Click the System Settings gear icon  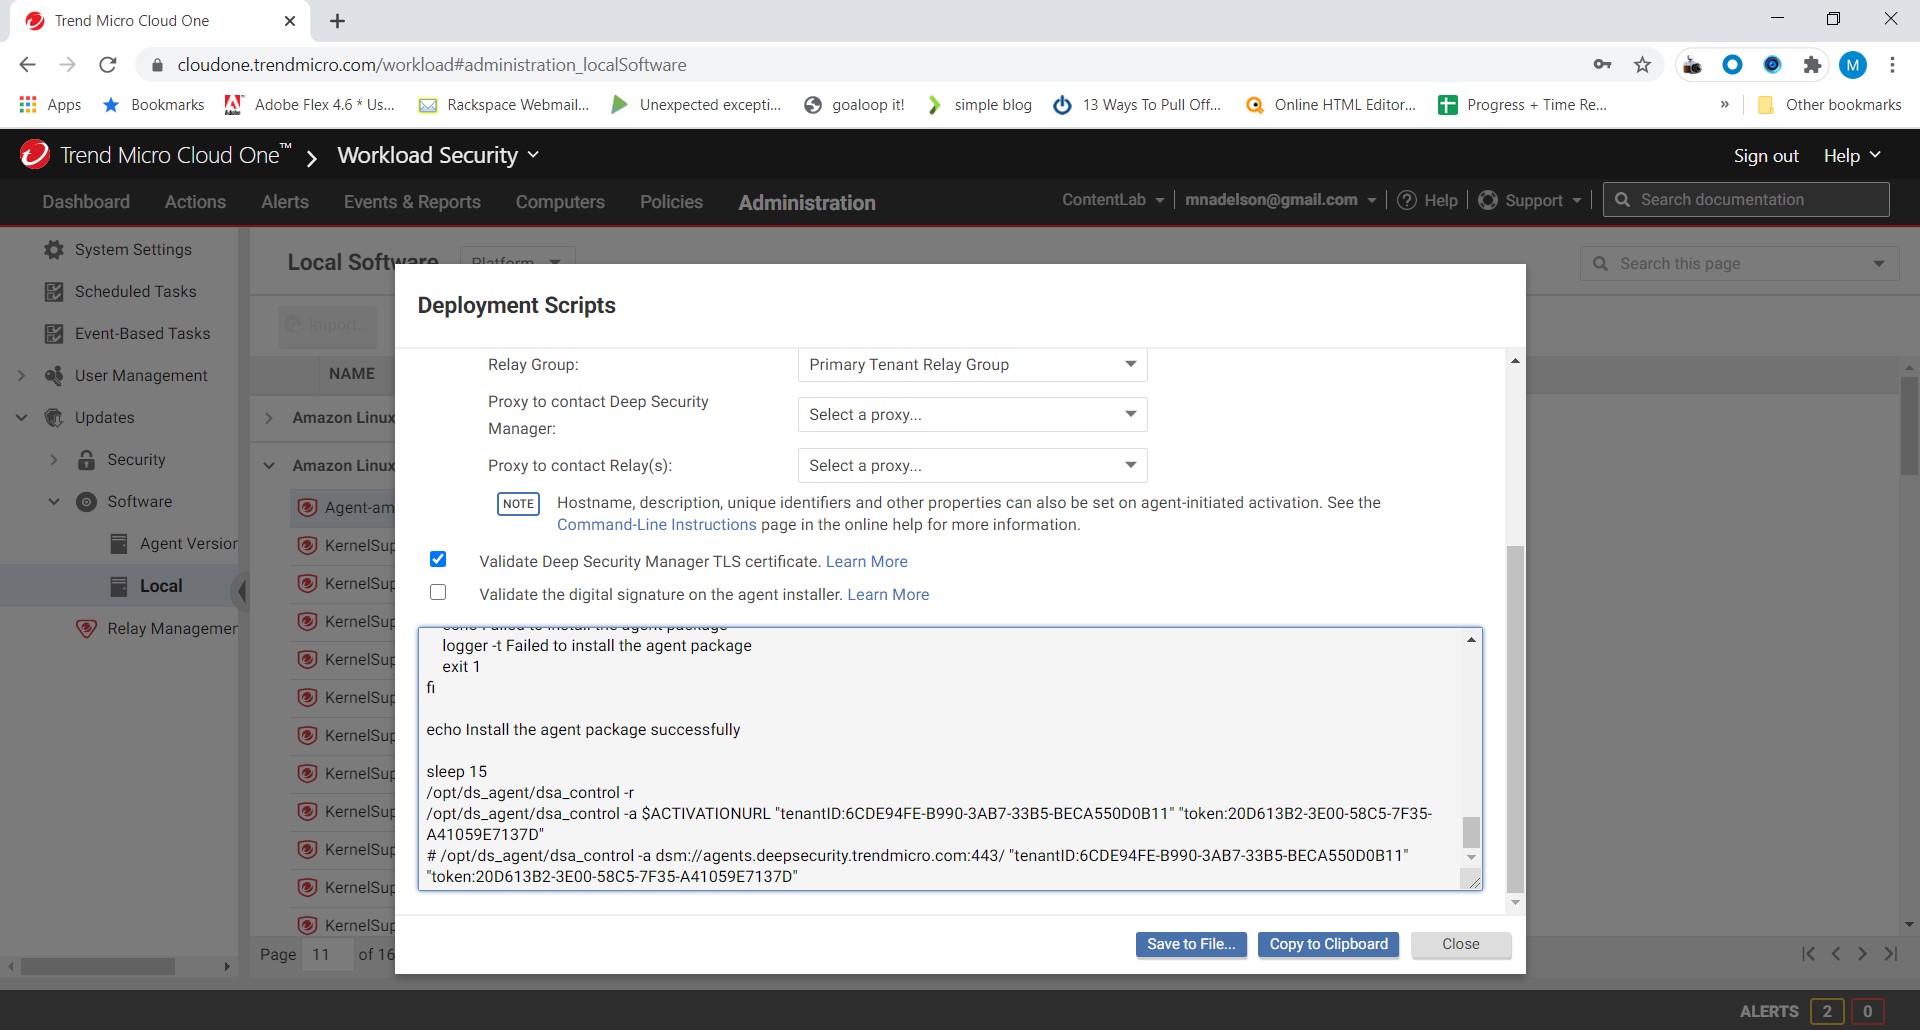pyautogui.click(x=54, y=250)
